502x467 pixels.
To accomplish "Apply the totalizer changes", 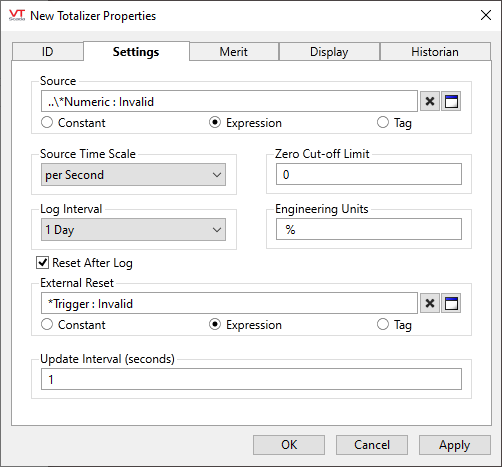I will click(455, 445).
